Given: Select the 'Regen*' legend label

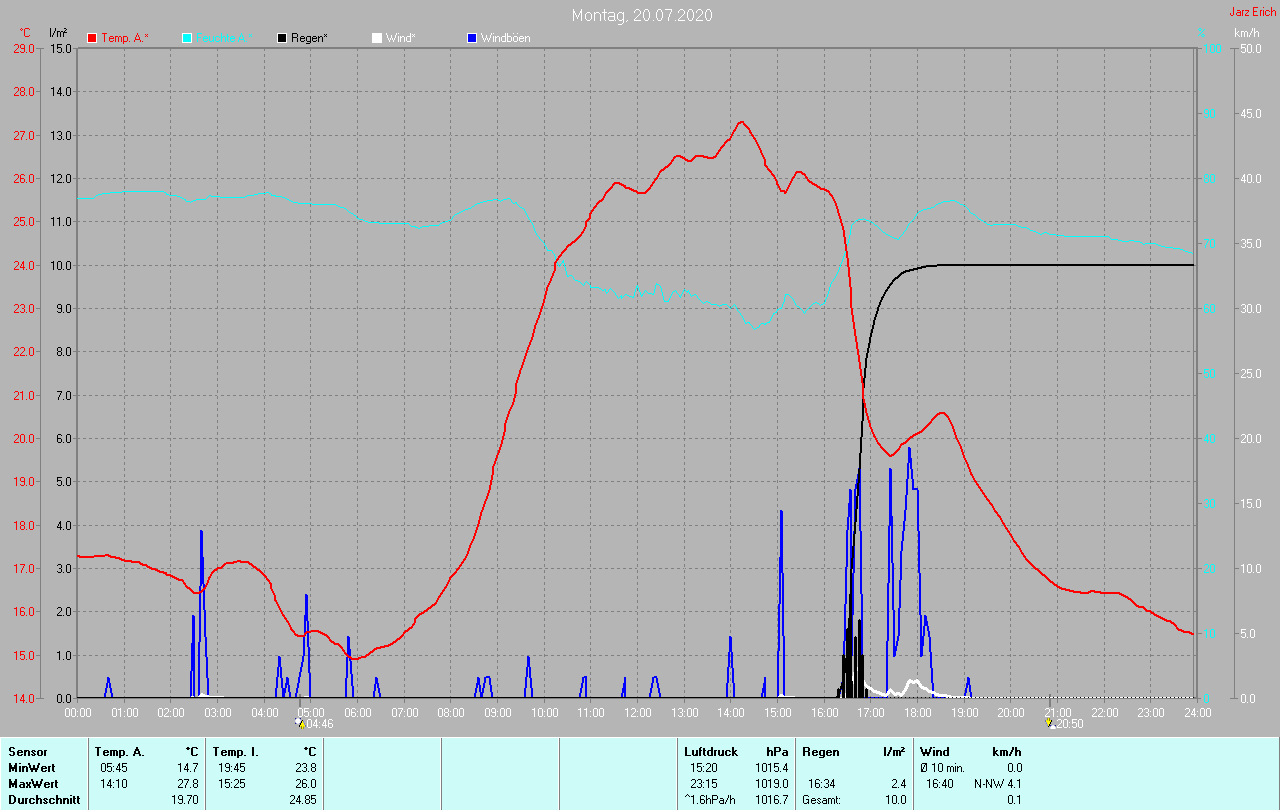Looking at the screenshot, I should [309, 38].
